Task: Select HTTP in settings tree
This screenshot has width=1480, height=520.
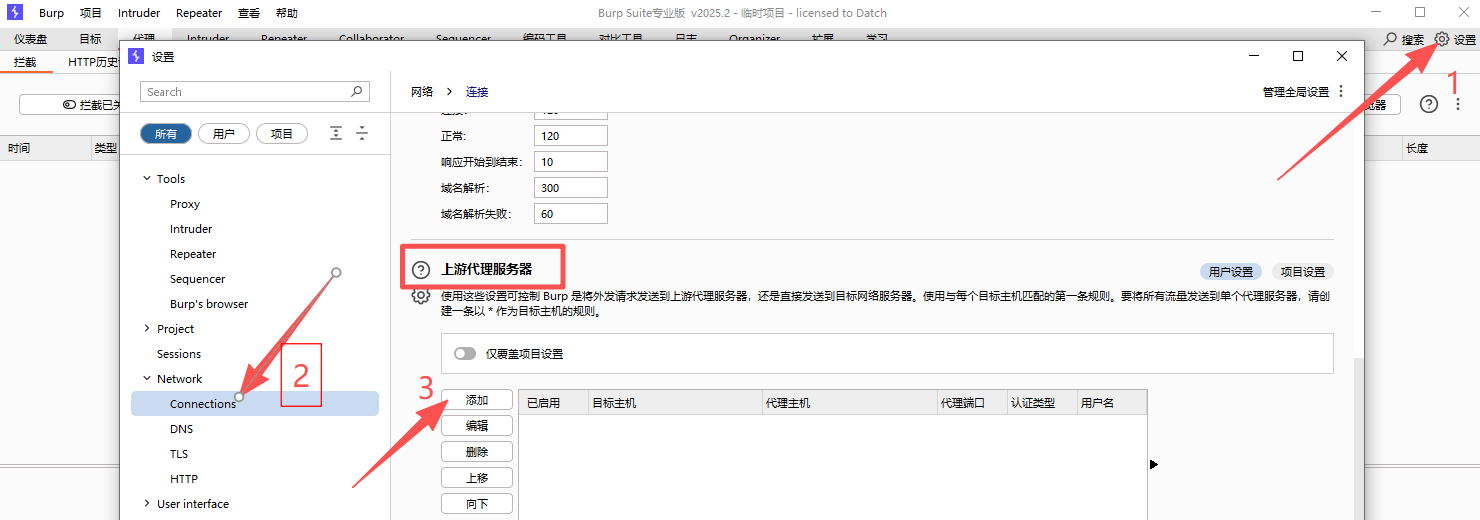Action: pyautogui.click(x=184, y=479)
